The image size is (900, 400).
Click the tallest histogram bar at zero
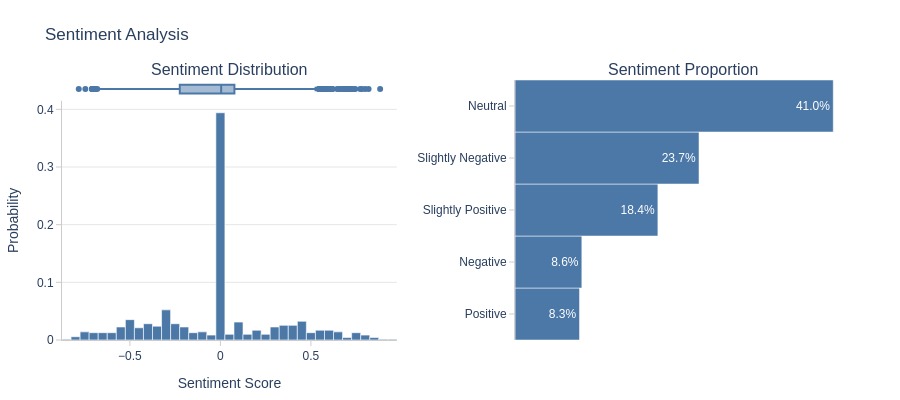point(220,226)
